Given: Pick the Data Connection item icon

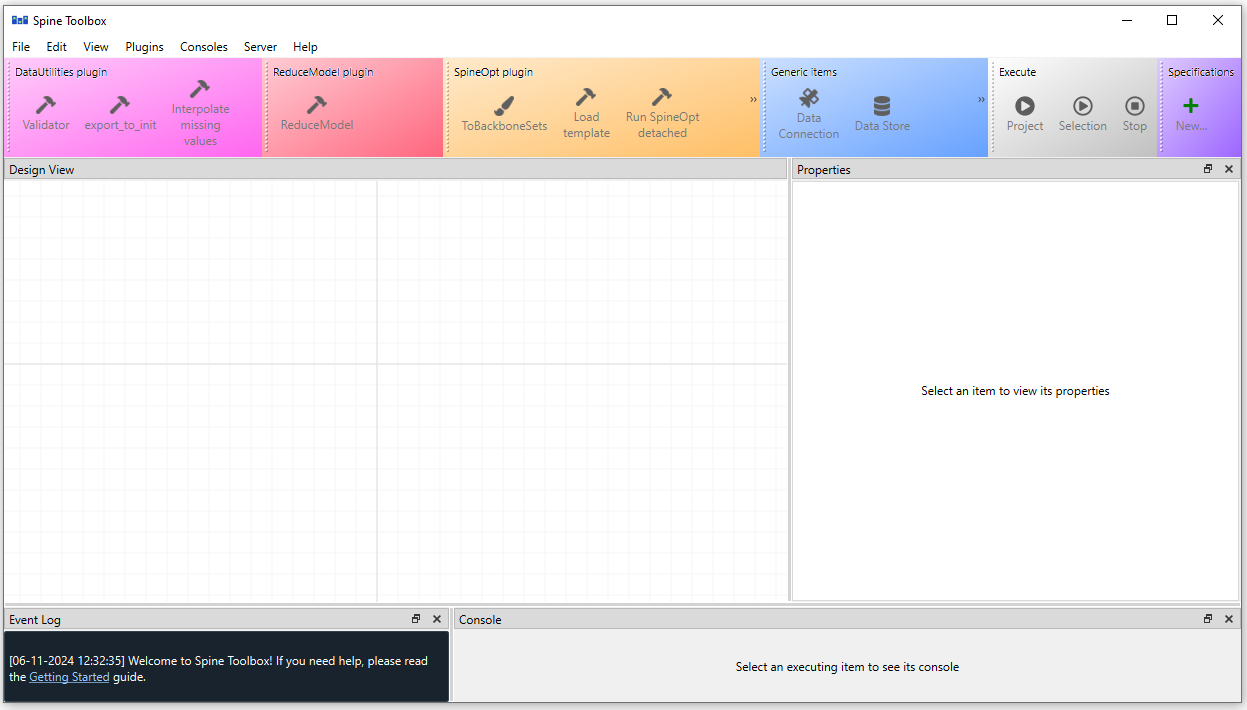Looking at the screenshot, I should coord(809,98).
